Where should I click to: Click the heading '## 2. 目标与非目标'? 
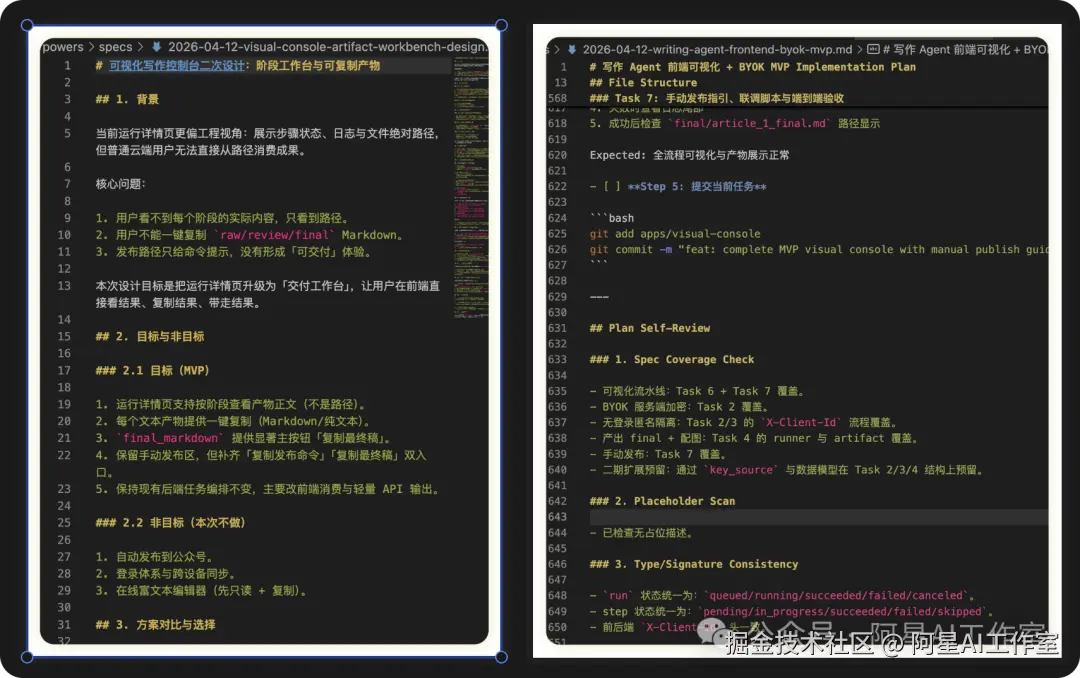[150, 336]
